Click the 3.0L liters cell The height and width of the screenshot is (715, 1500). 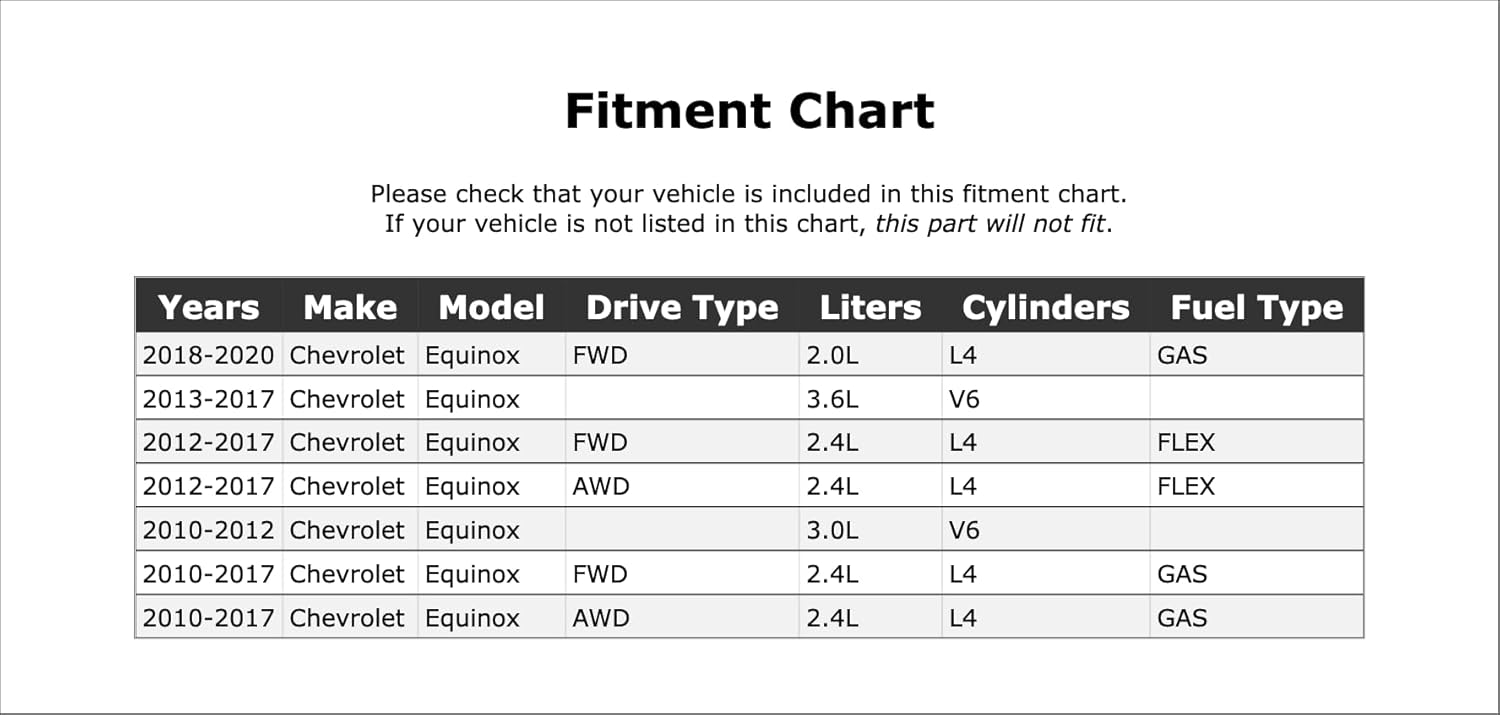pos(832,530)
